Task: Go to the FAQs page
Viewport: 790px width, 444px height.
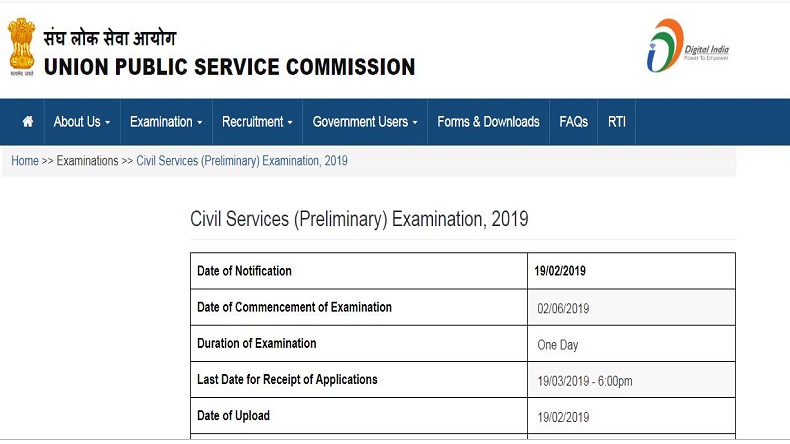Action: (574, 122)
